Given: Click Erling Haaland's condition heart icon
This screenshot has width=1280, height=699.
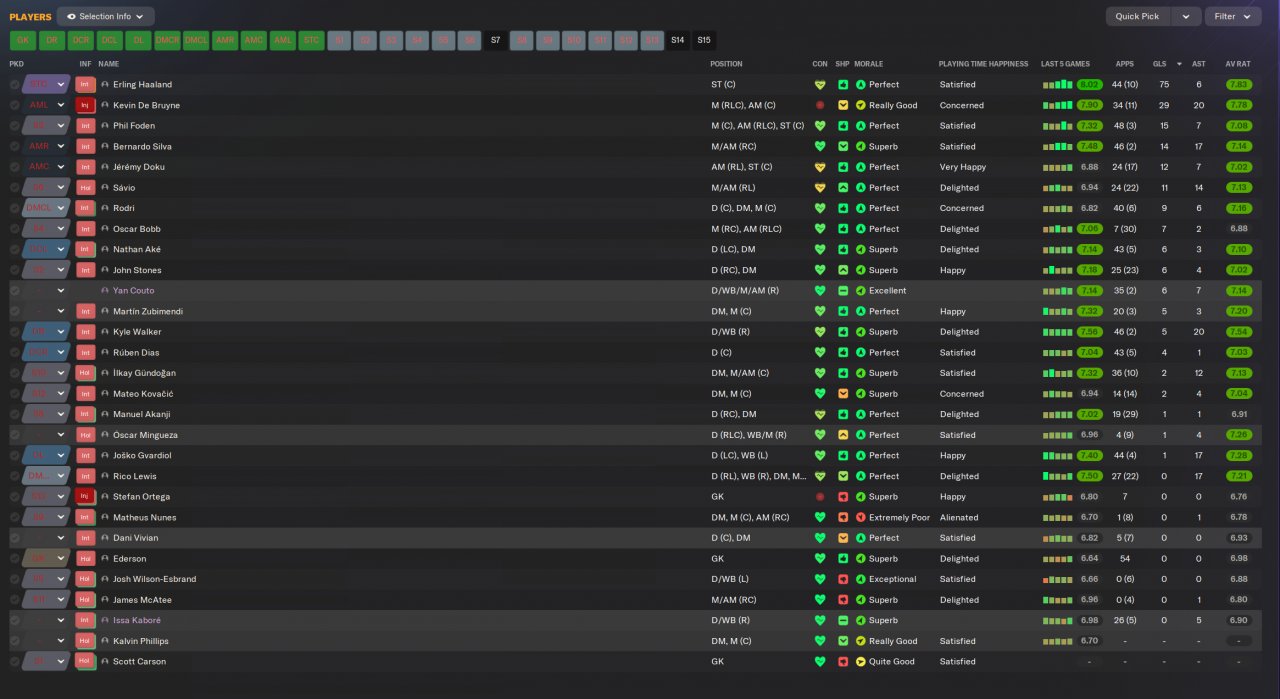Looking at the screenshot, I should (x=820, y=85).
